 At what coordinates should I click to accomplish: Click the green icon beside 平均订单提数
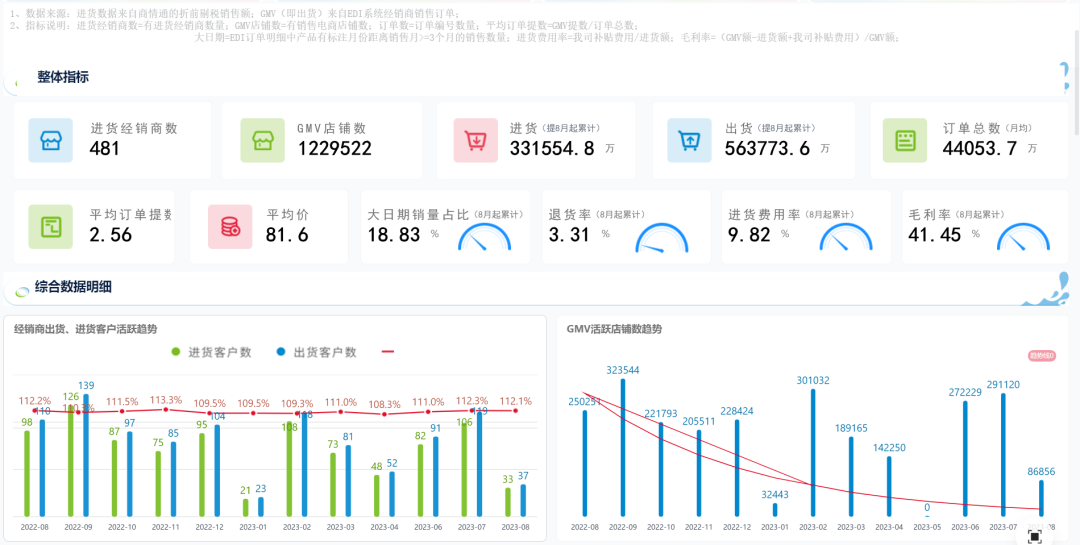[50, 227]
